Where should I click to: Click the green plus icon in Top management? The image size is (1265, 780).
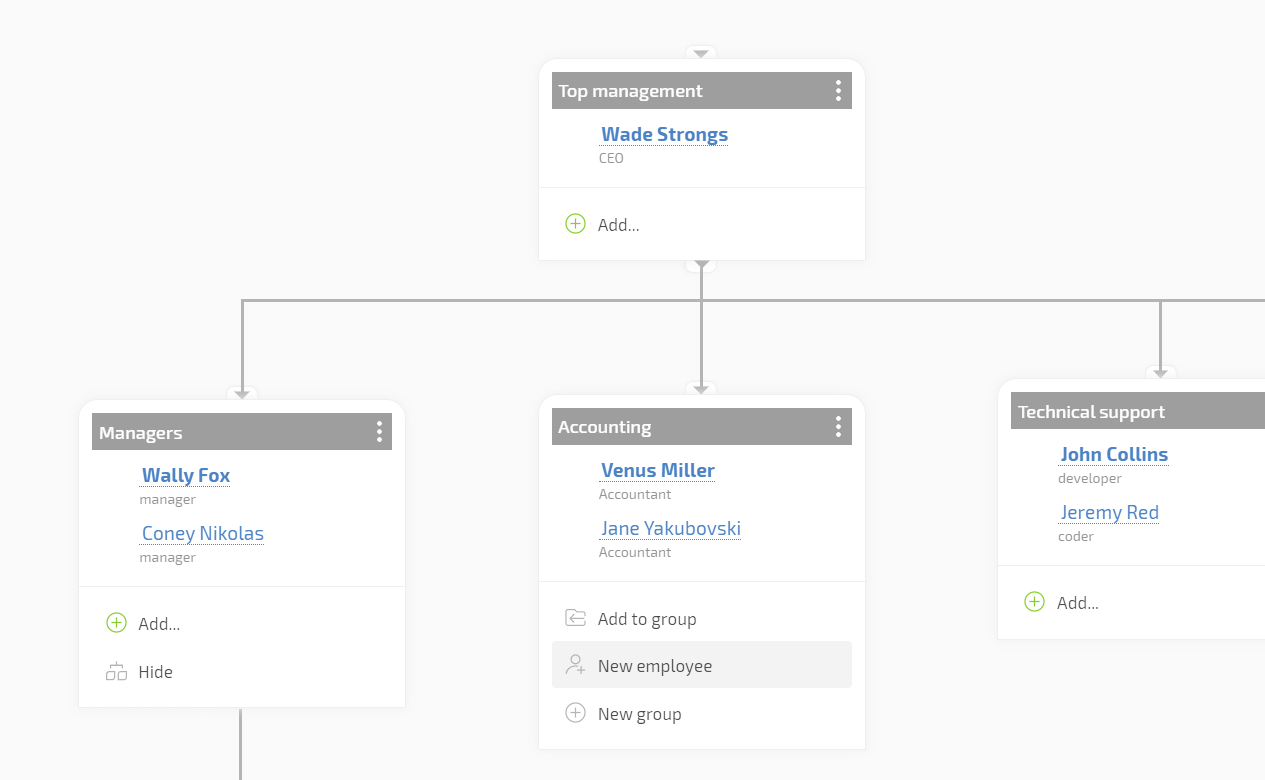click(x=575, y=224)
